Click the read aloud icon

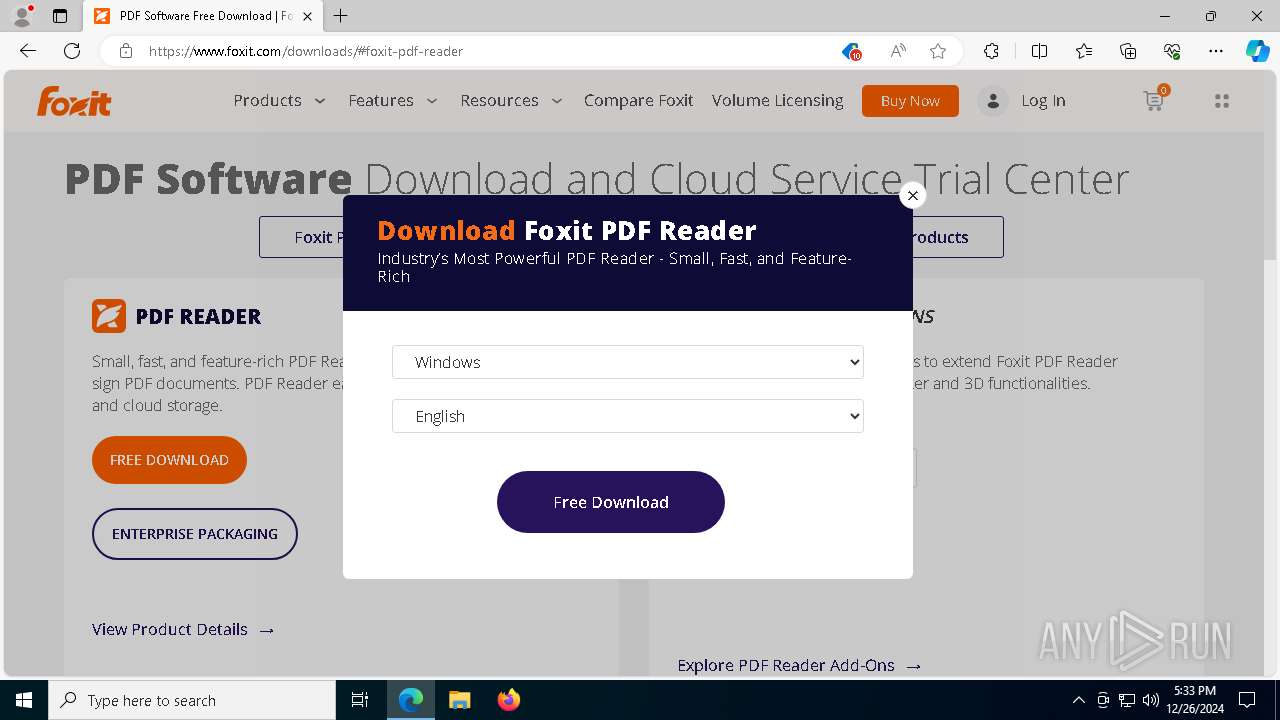(x=898, y=51)
